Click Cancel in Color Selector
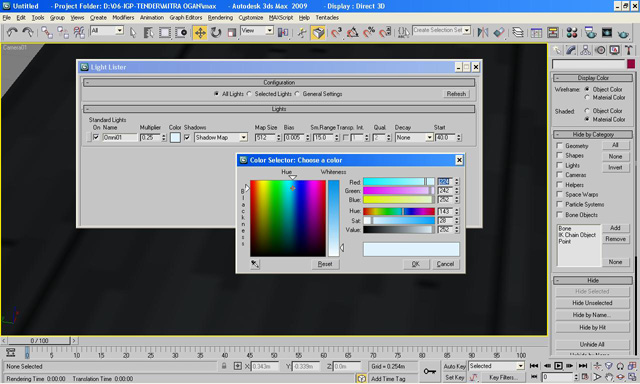640x384 pixels. [x=445, y=264]
